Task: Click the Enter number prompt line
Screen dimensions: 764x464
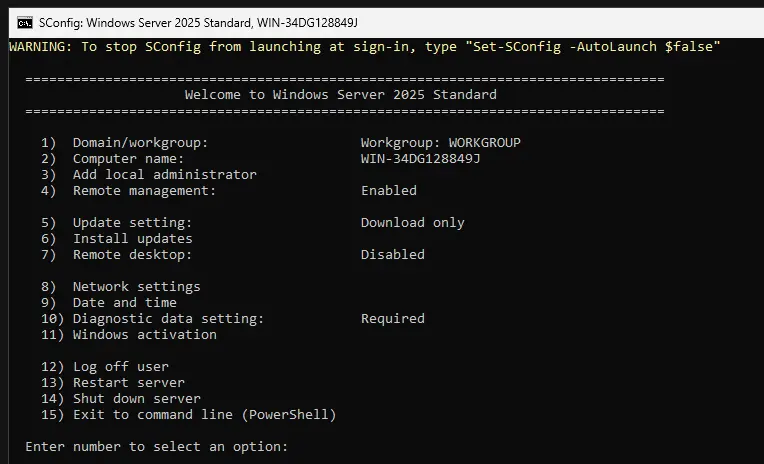Action: coord(156,446)
